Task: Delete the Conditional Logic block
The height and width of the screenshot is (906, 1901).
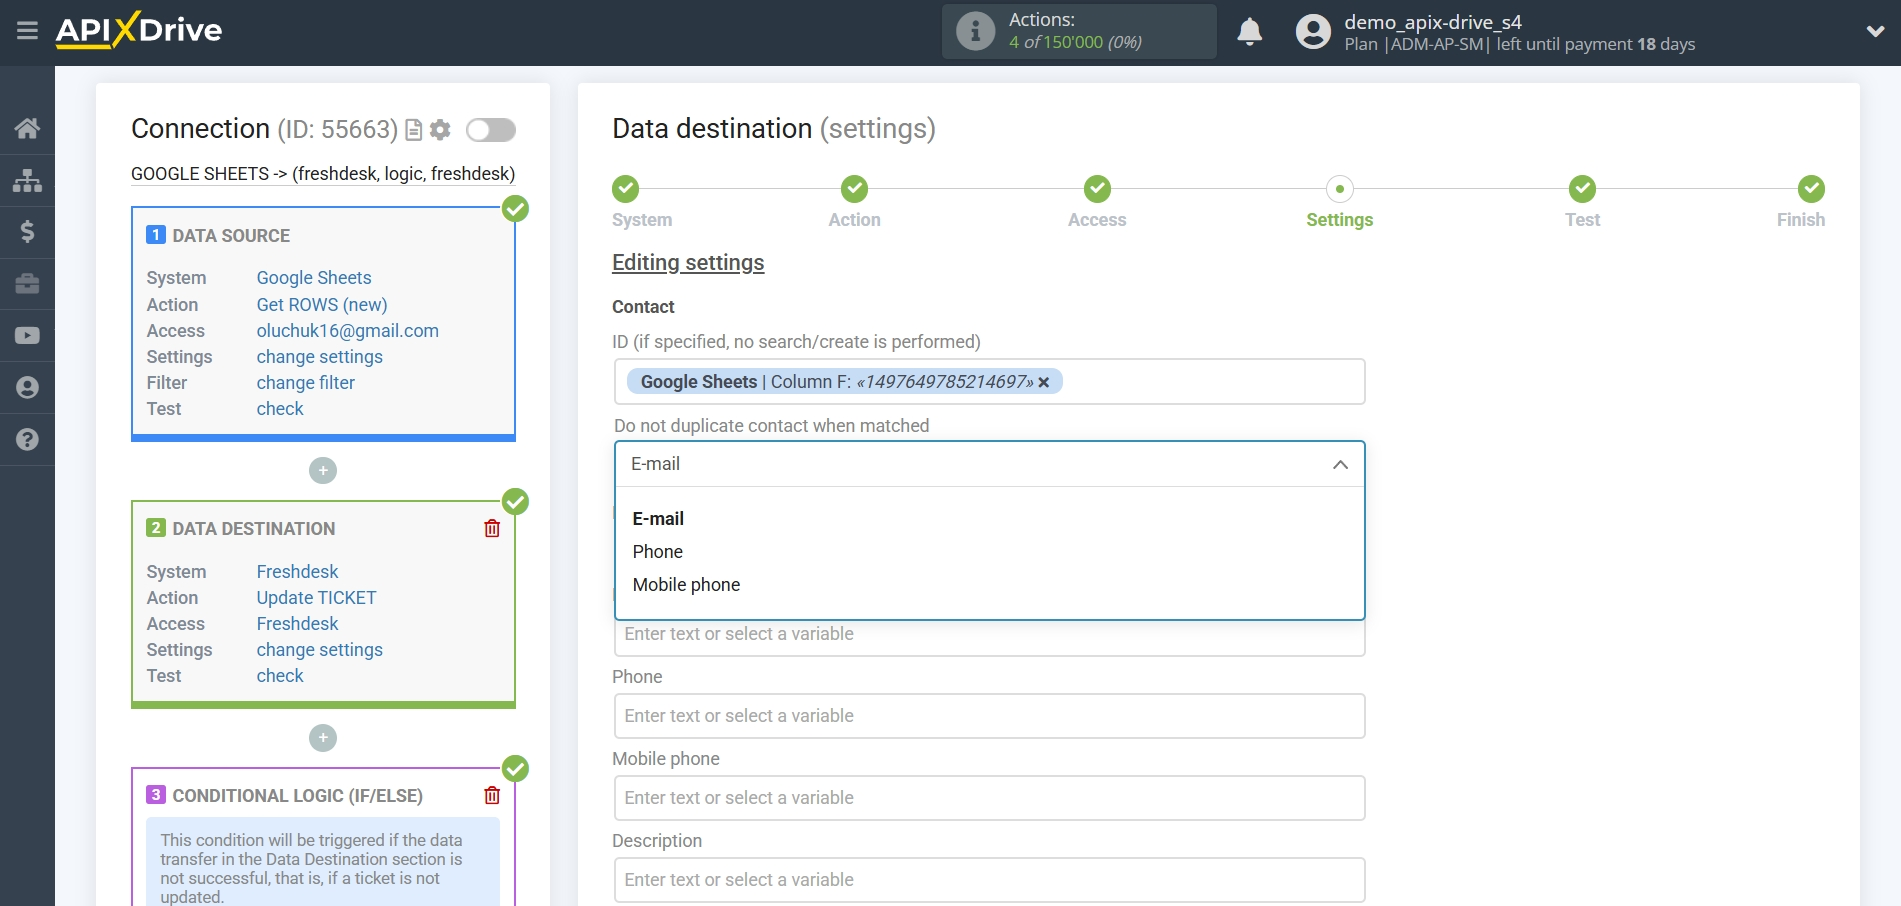Action: (492, 795)
